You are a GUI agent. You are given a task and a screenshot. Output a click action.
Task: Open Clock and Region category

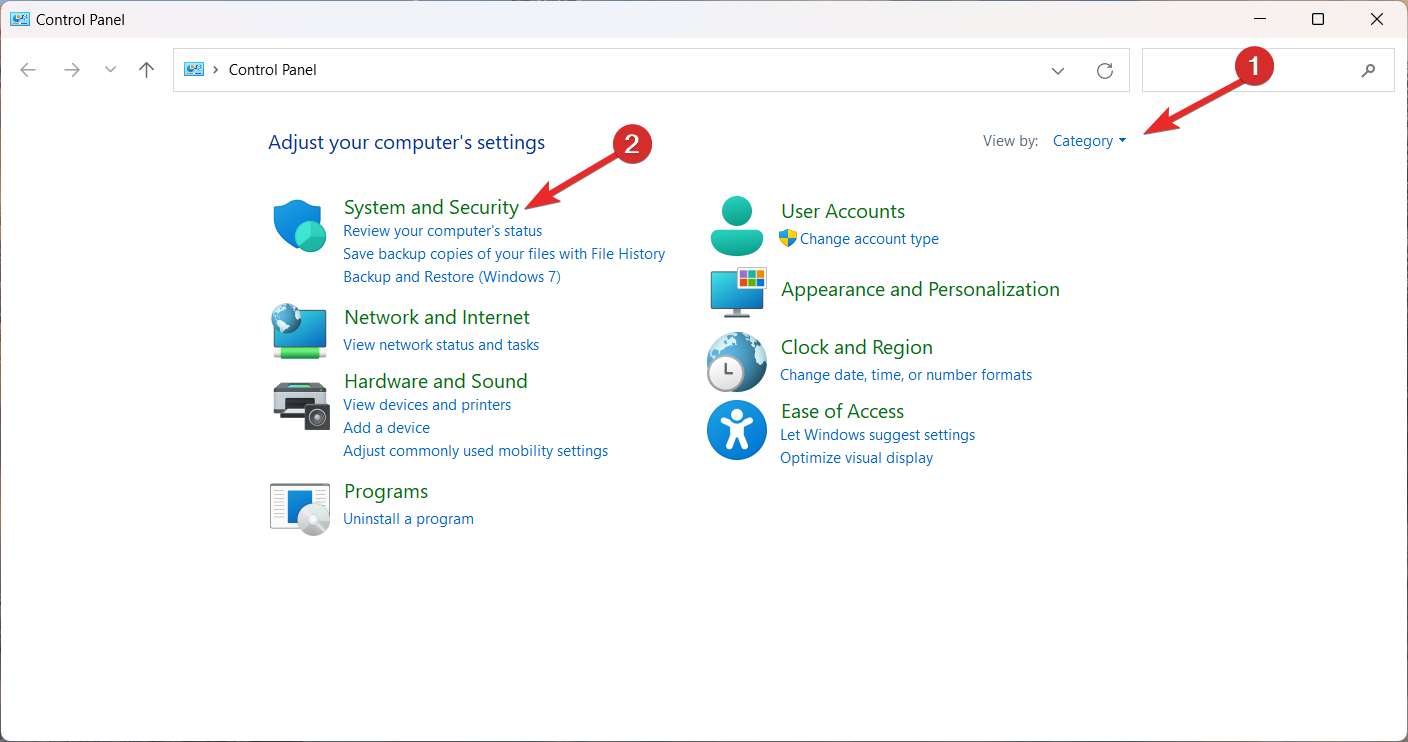(x=857, y=347)
